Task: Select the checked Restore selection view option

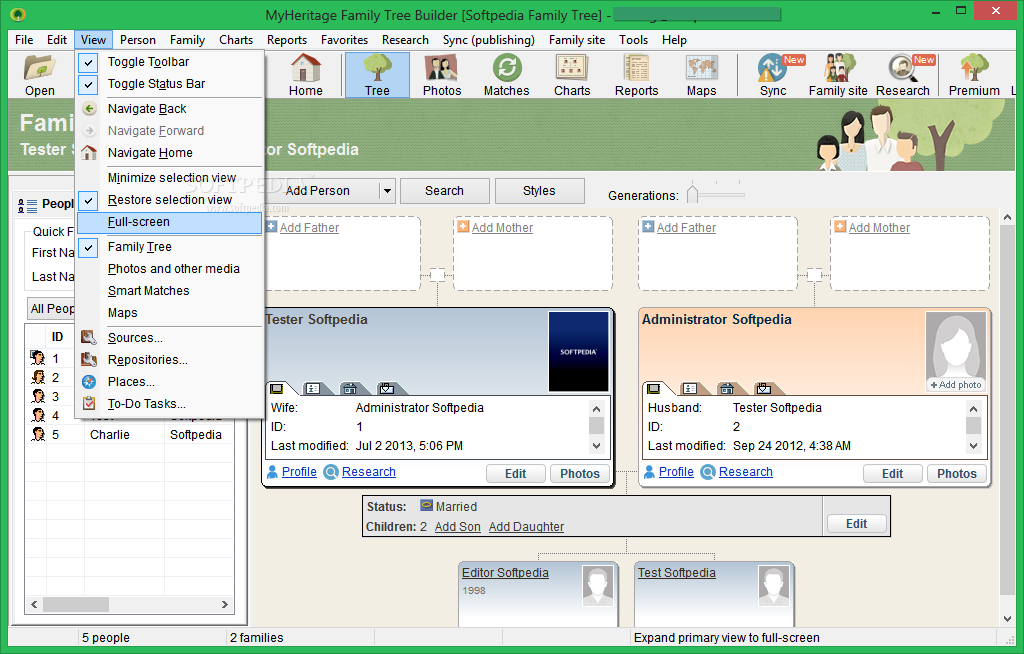Action: (170, 199)
